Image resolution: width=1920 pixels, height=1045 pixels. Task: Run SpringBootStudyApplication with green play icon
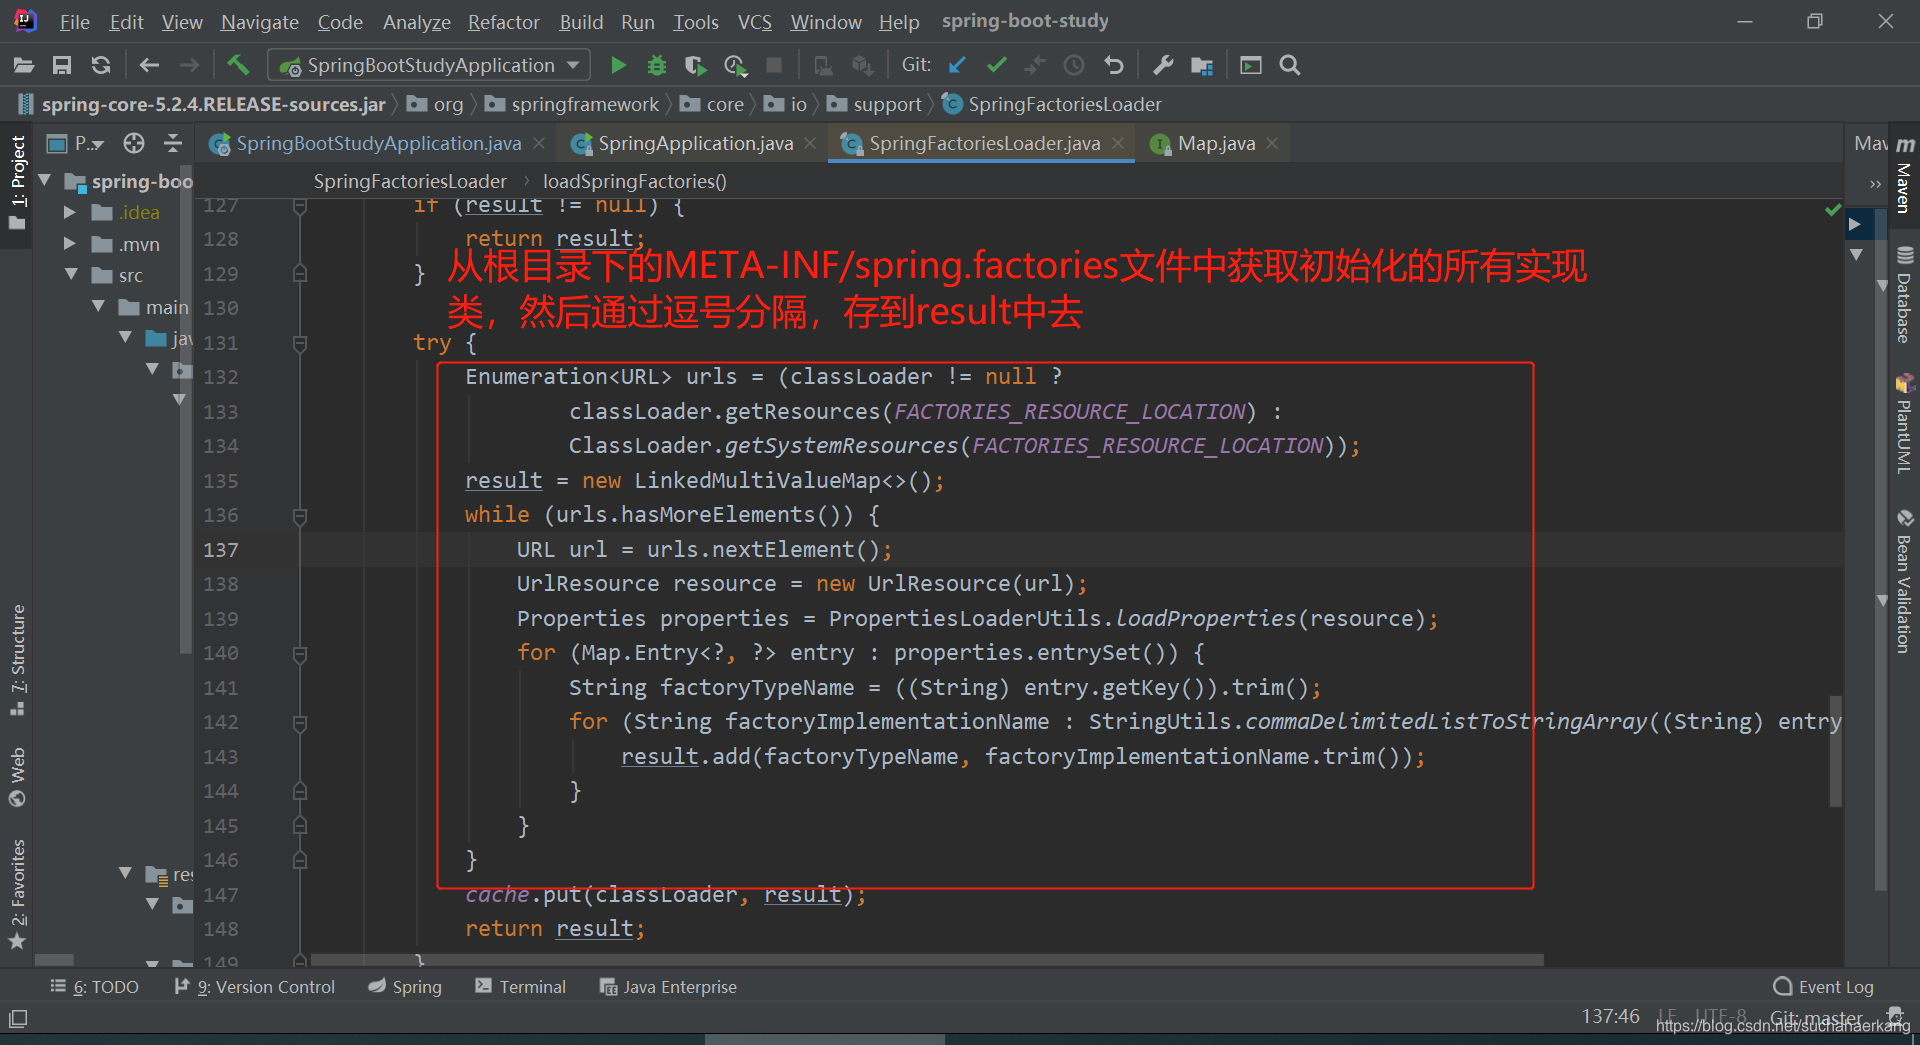618,66
